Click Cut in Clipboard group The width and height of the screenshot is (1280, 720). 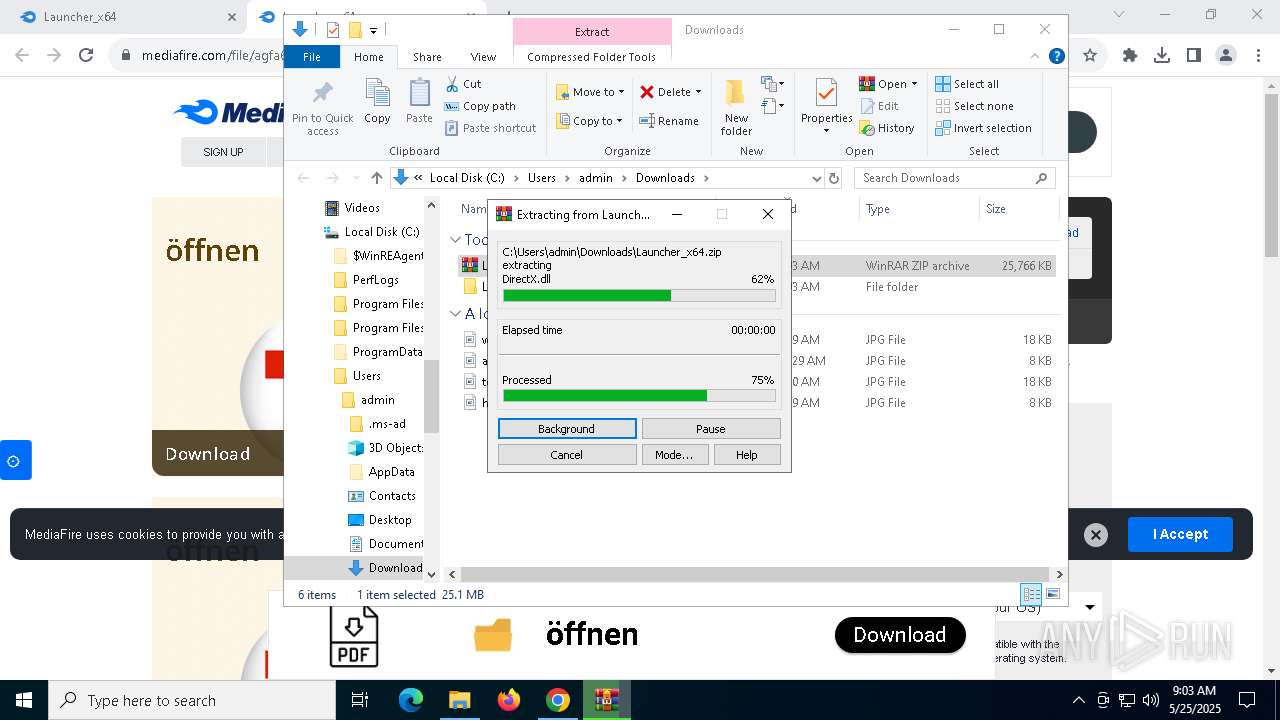pos(463,84)
